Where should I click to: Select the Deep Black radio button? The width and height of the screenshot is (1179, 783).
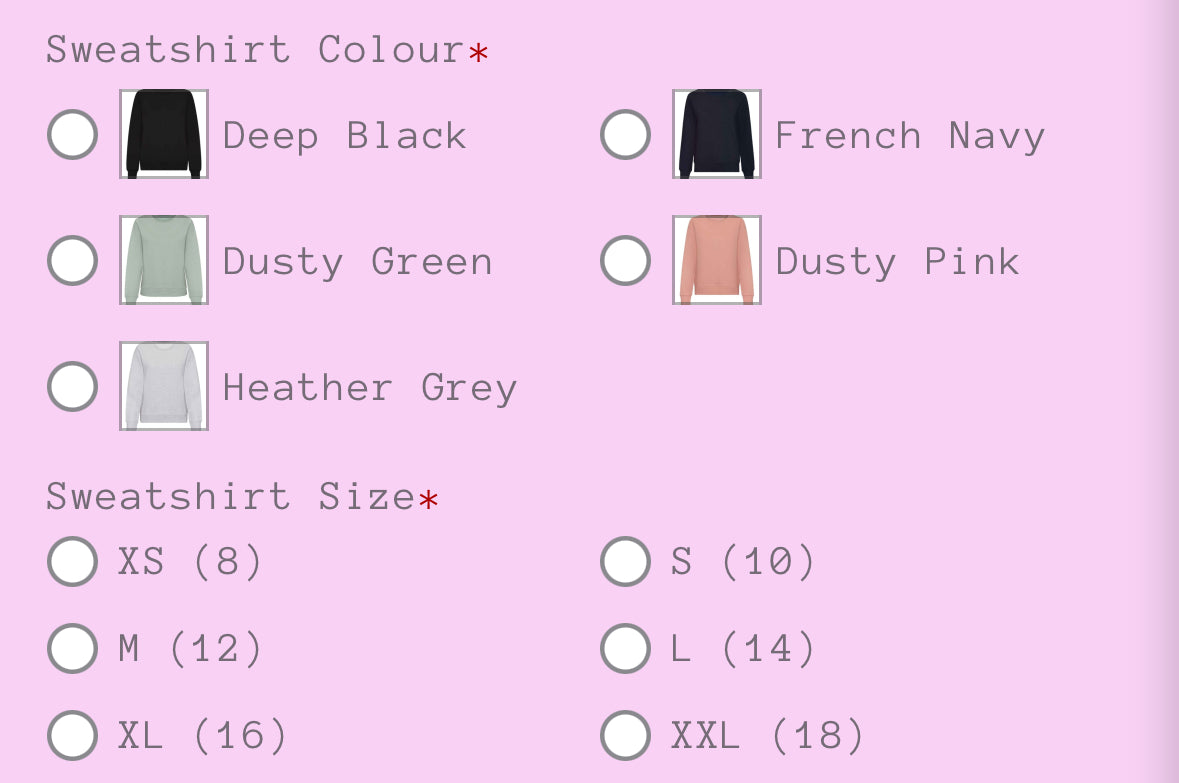tap(72, 134)
